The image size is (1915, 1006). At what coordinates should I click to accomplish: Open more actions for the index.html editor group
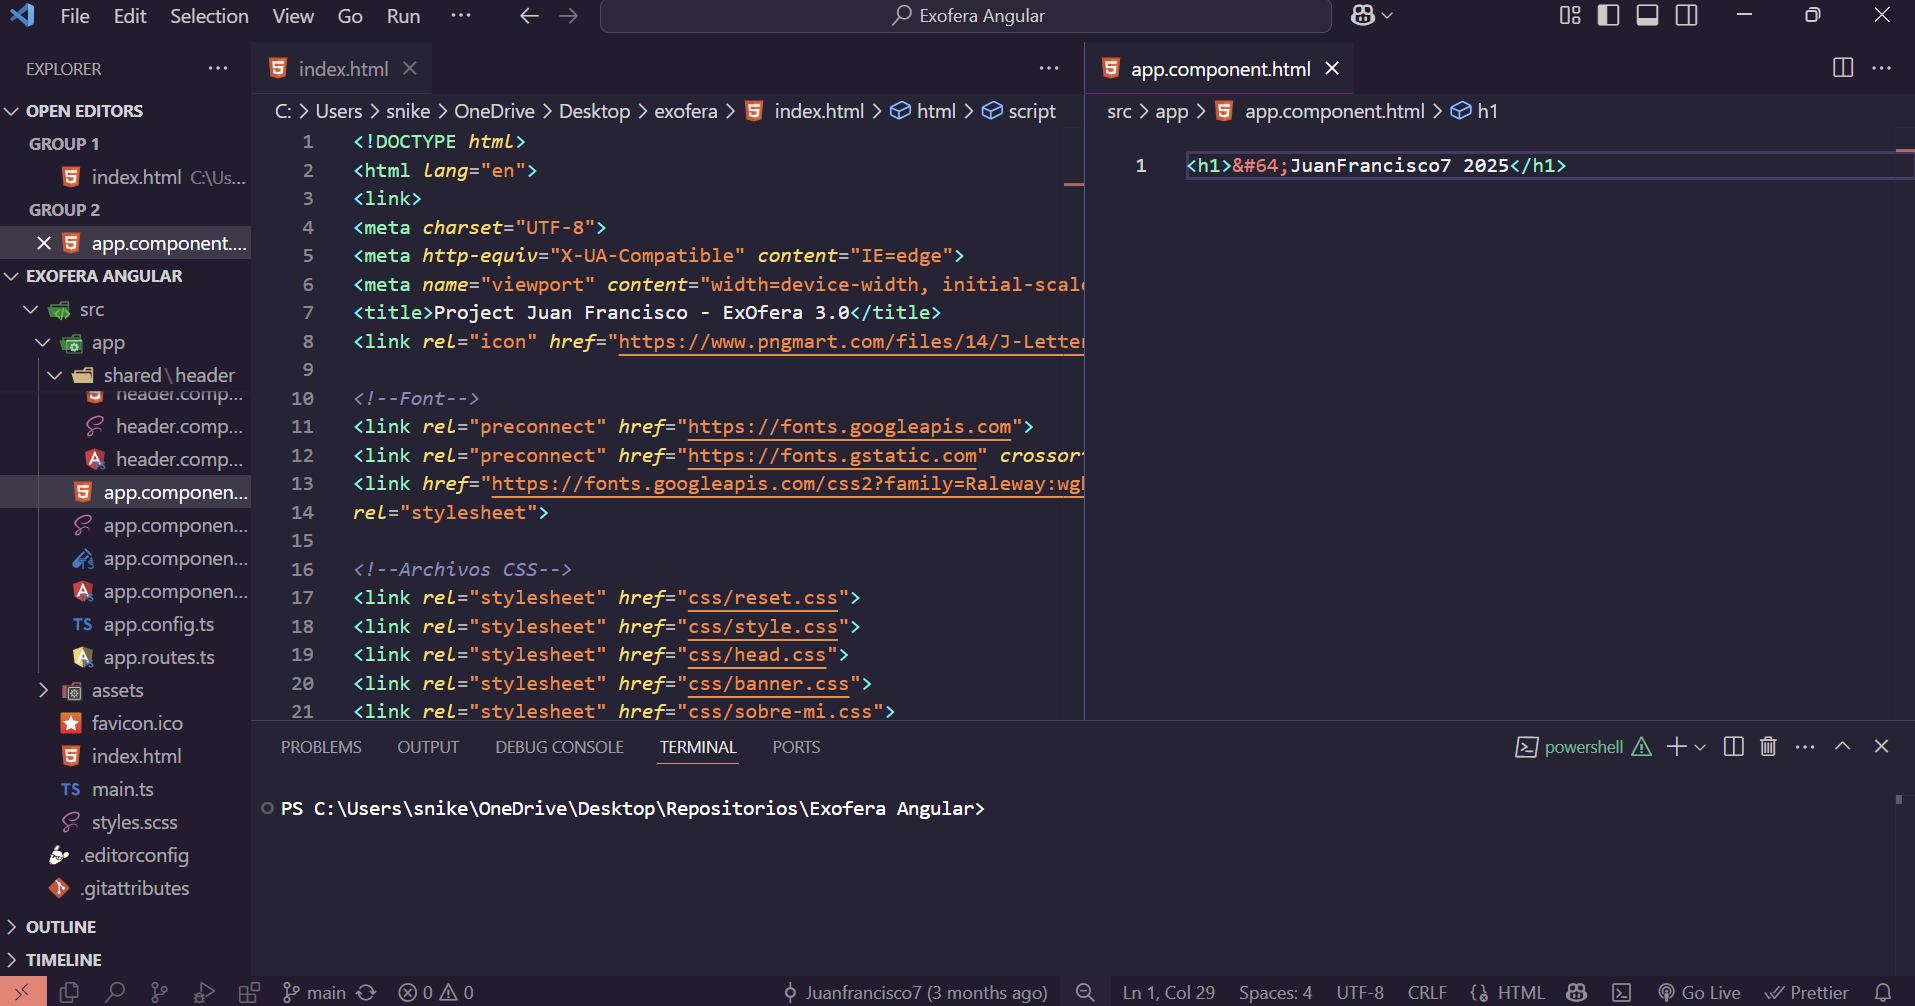1049,68
